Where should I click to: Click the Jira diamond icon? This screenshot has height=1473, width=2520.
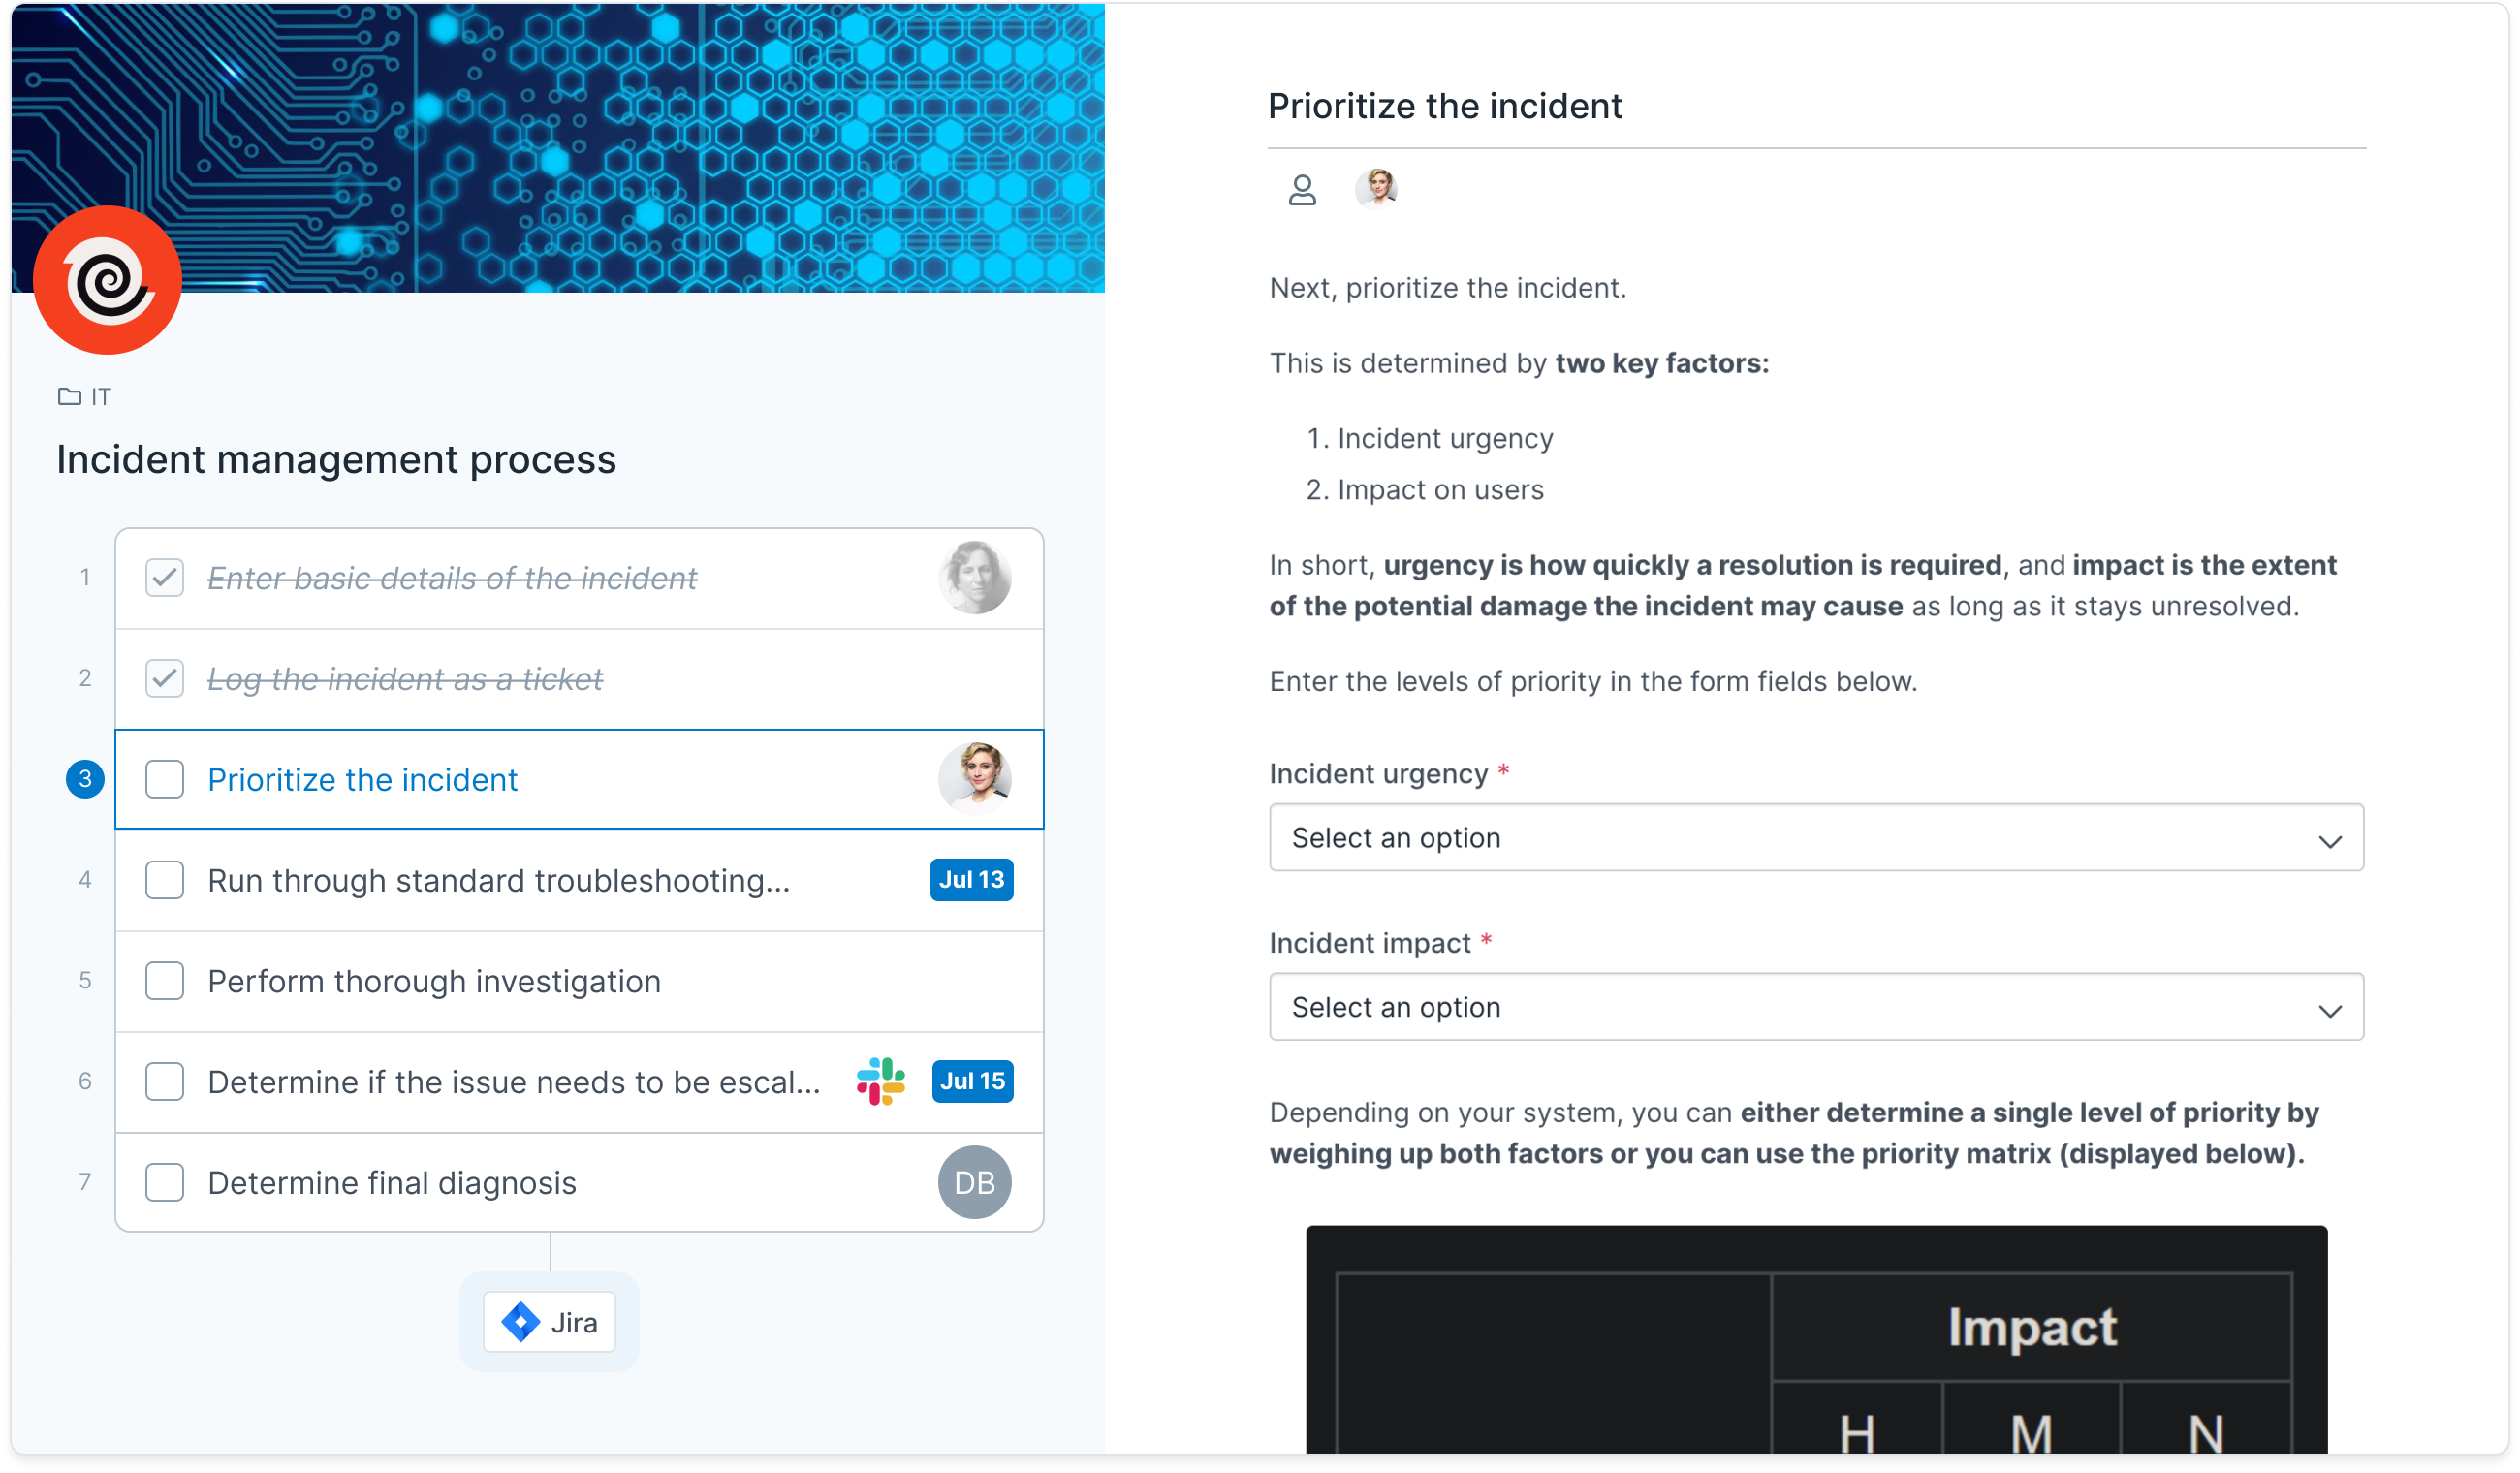pos(521,1324)
